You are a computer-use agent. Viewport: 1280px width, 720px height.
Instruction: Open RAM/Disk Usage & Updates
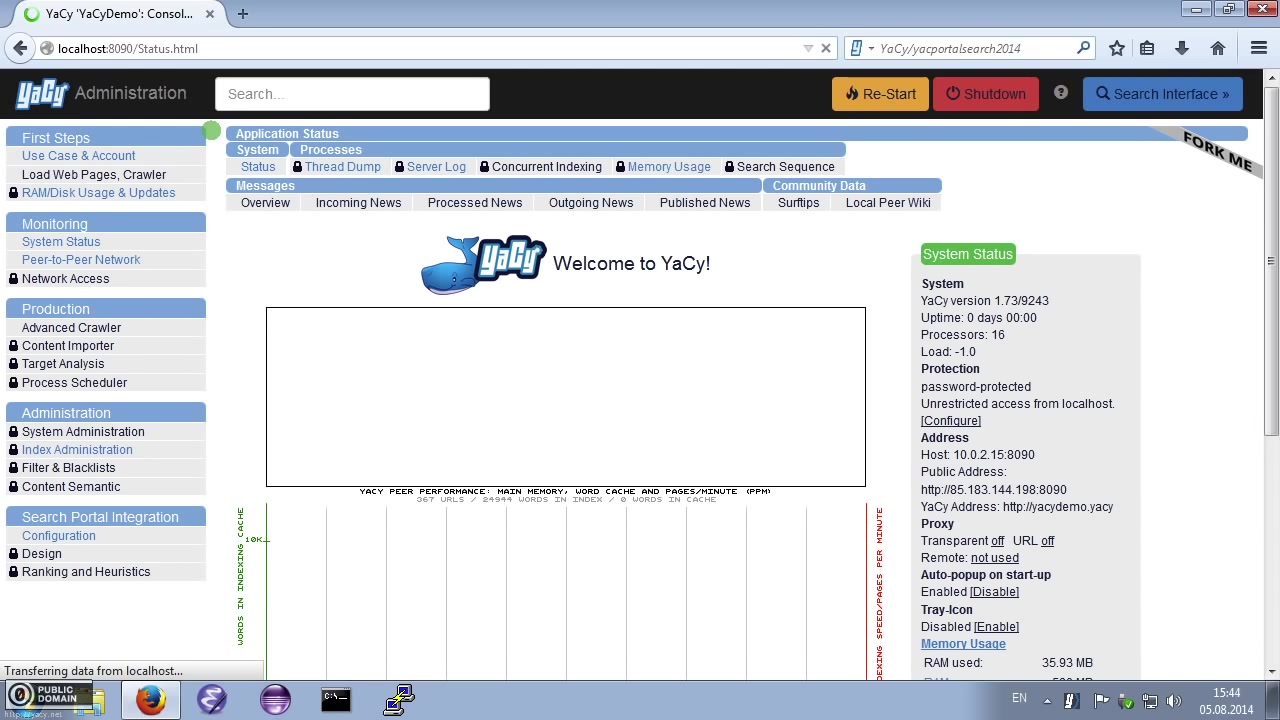98,193
